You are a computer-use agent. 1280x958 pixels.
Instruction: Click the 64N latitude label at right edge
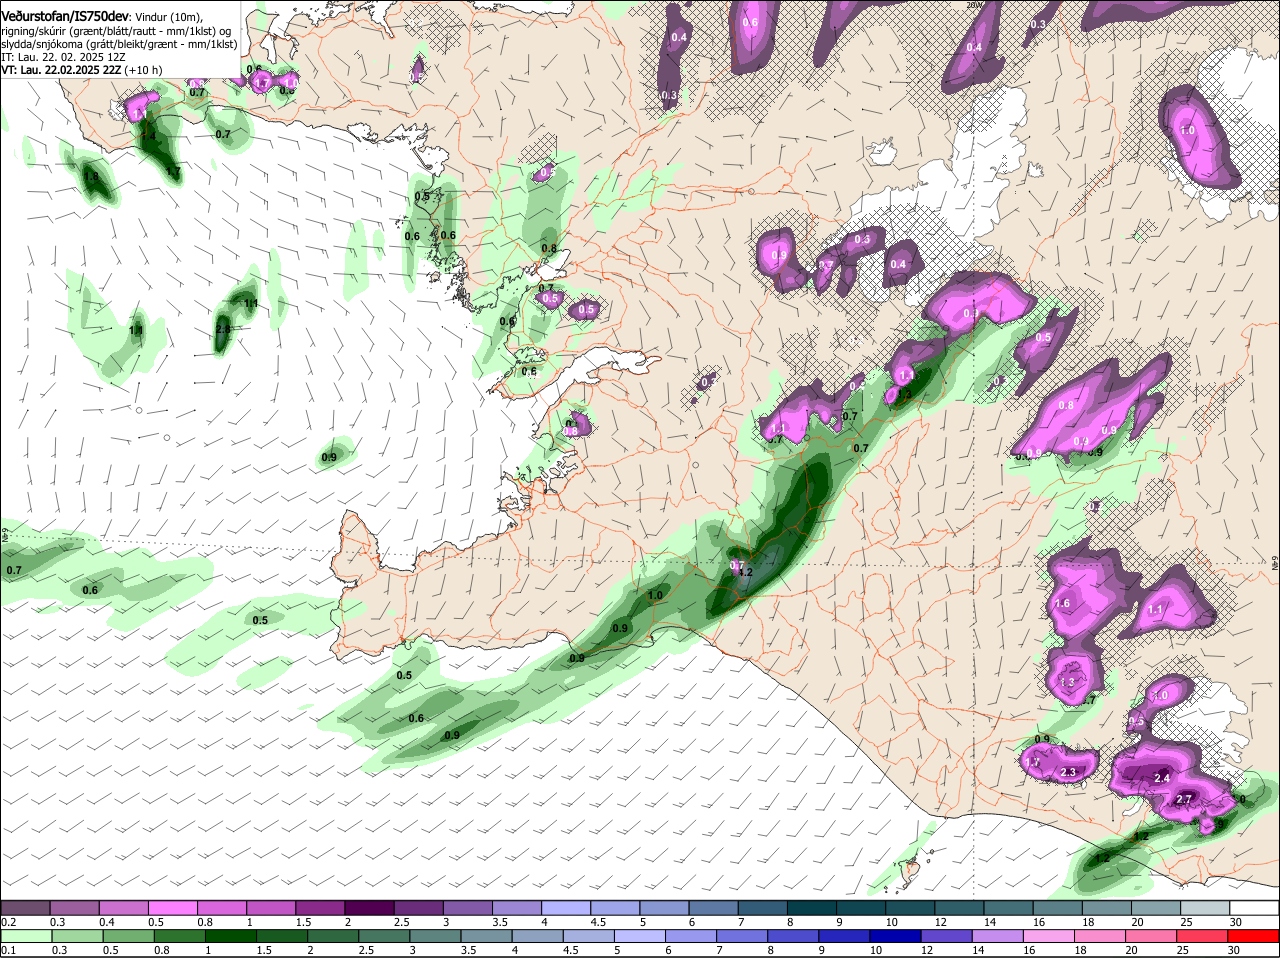coord(1275,565)
